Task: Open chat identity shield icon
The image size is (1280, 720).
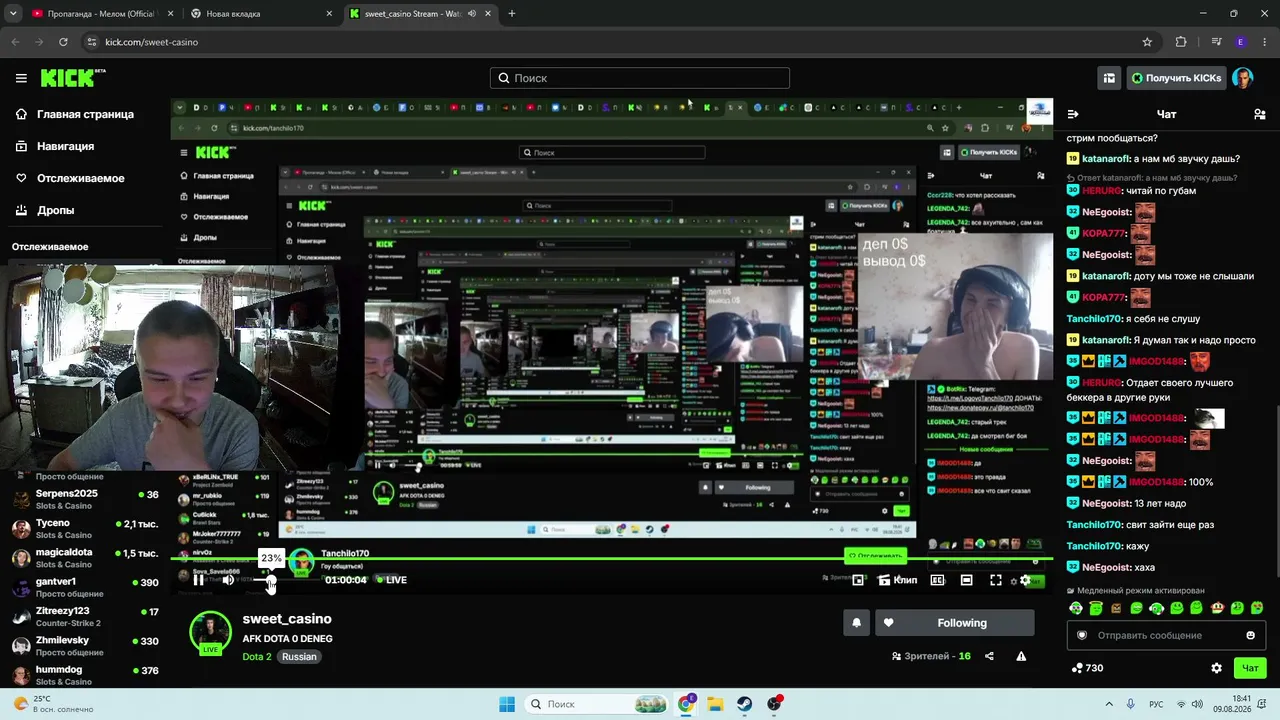Action: pyautogui.click(x=1081, y=635)
